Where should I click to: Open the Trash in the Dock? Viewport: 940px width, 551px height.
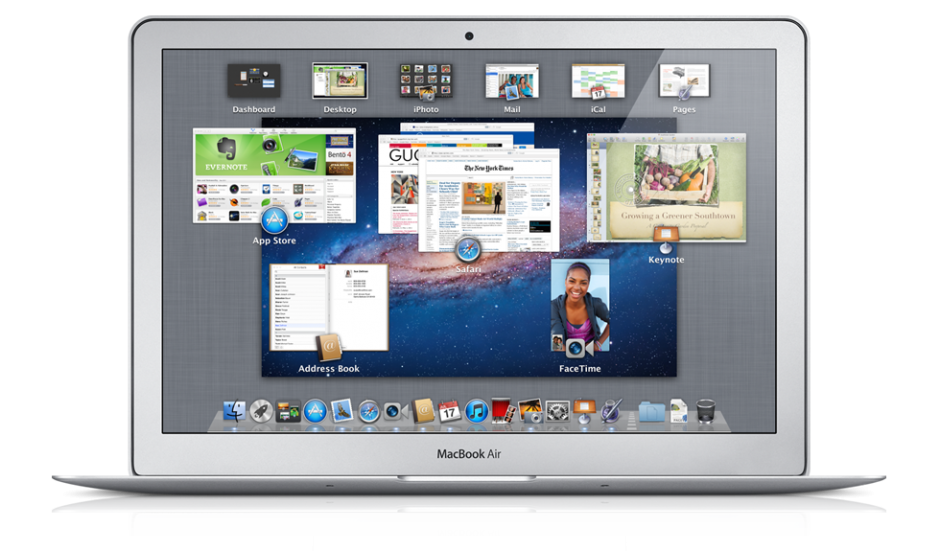point(706,410)
